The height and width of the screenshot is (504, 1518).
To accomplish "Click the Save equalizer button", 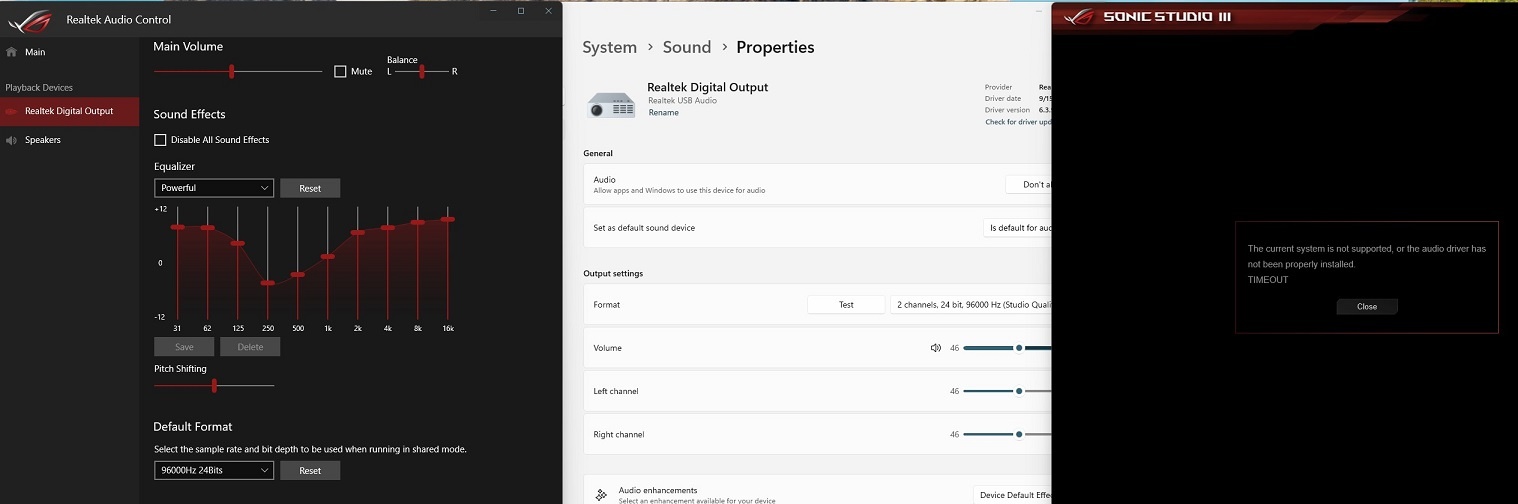I will [x=184, y=347].
